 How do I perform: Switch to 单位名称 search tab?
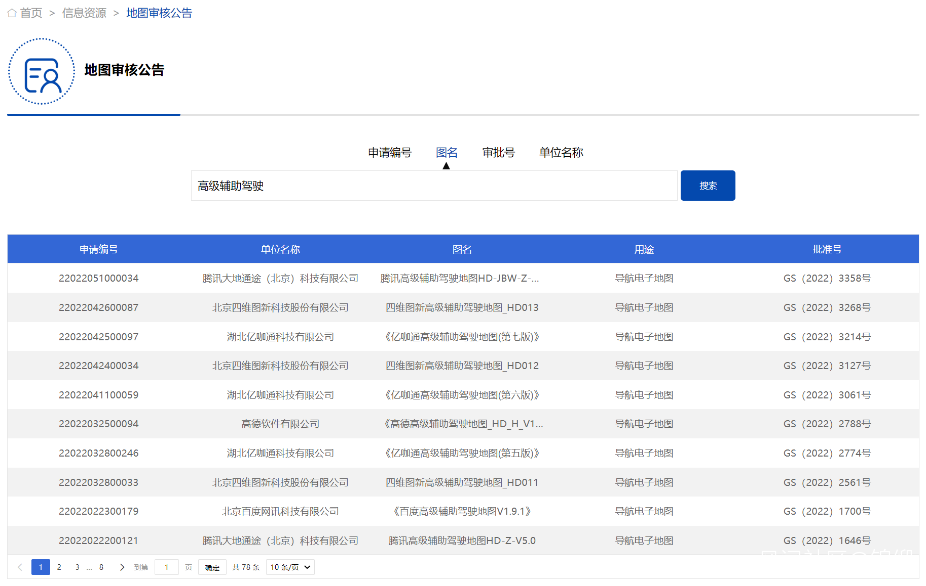[x=561, y=153]
